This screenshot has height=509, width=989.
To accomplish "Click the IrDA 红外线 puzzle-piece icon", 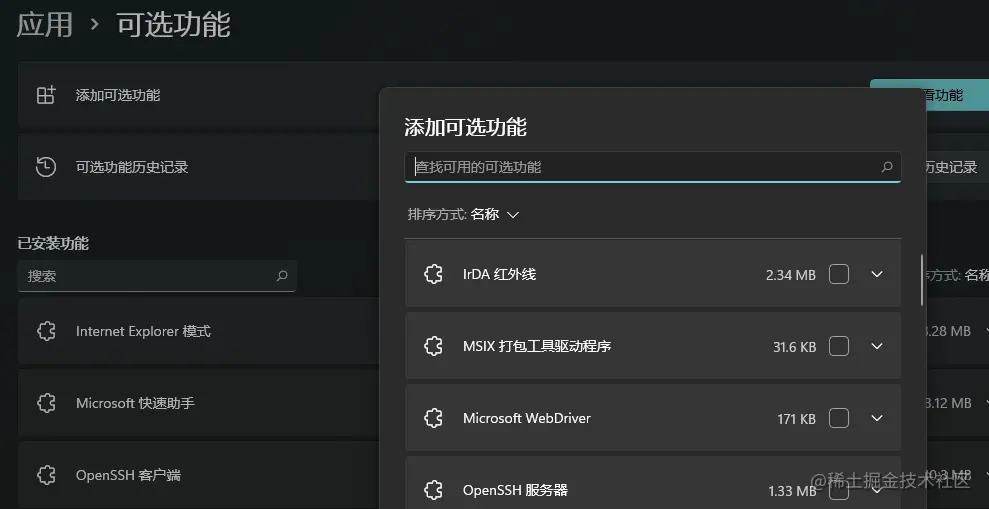I will [x=433, y=274].
